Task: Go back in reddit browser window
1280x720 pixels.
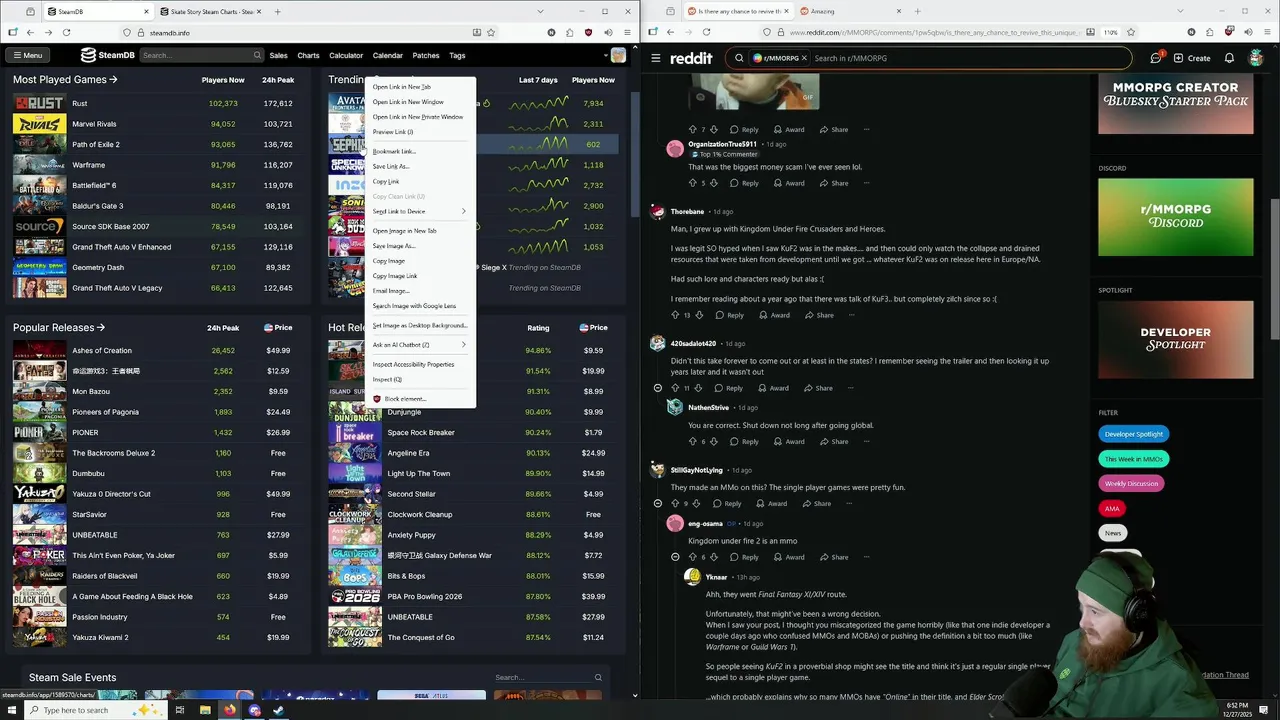Action: [x=670, y=32]
